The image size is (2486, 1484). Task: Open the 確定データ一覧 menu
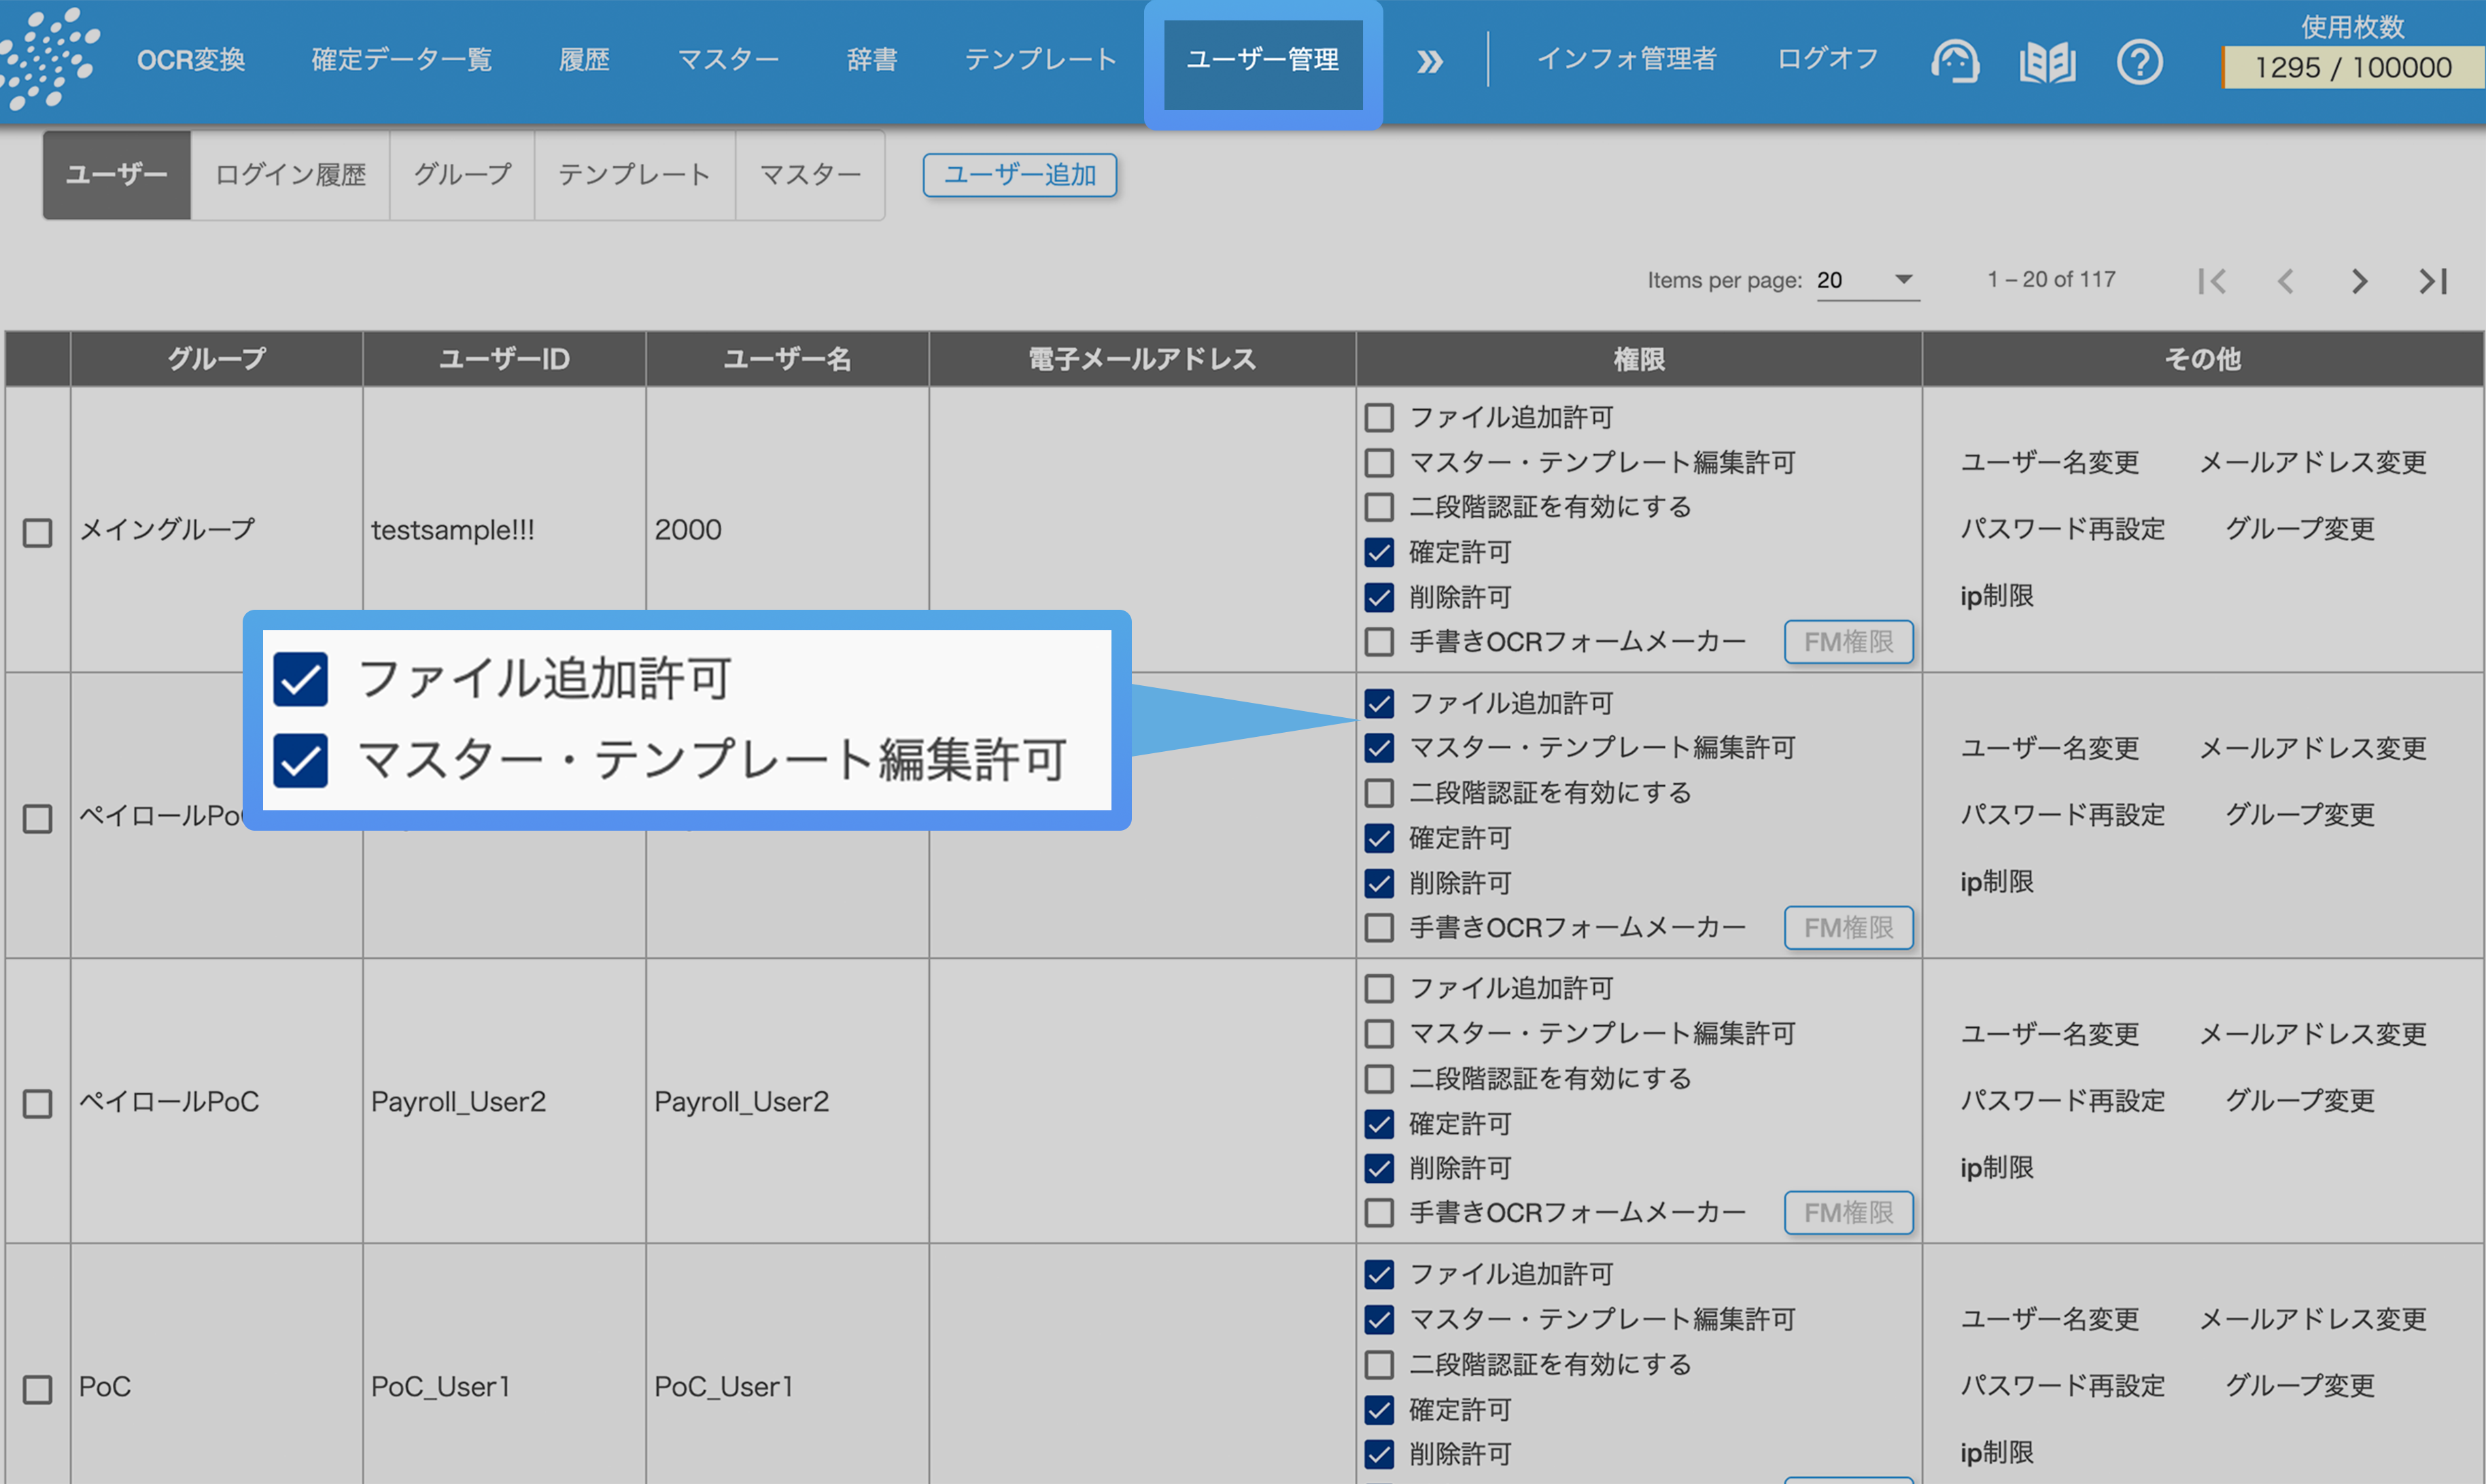click(x=401, y=59)
